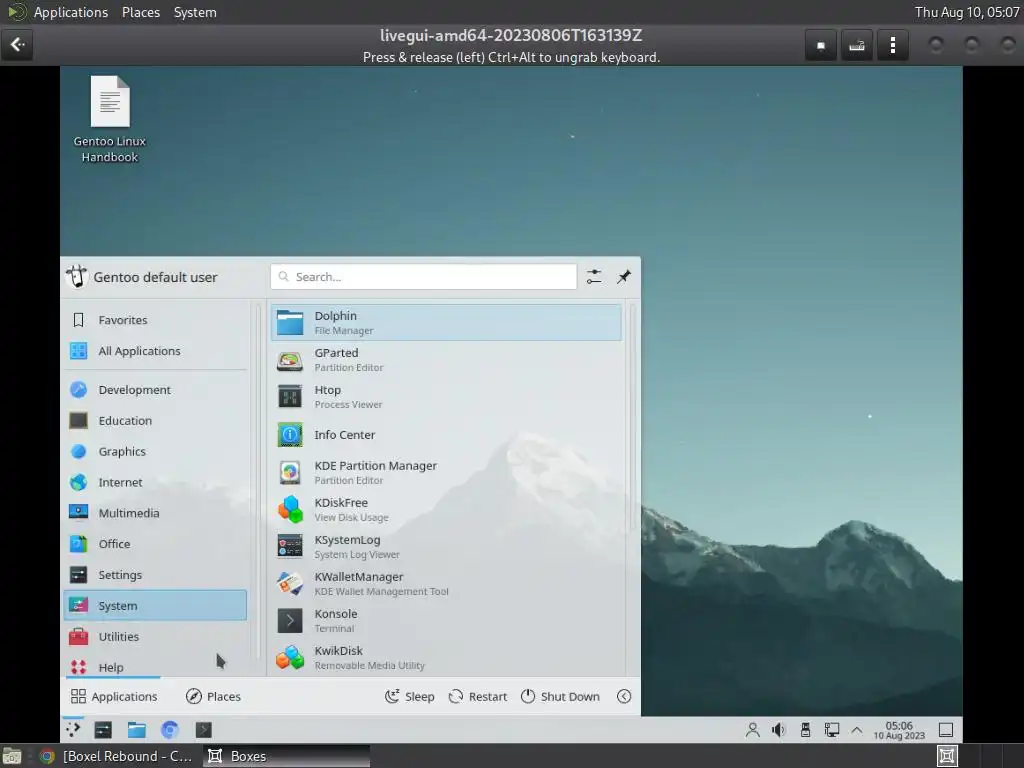Select the Development category
The image size is (1024, 768).
pyautogui.click(x=155, y=390)
